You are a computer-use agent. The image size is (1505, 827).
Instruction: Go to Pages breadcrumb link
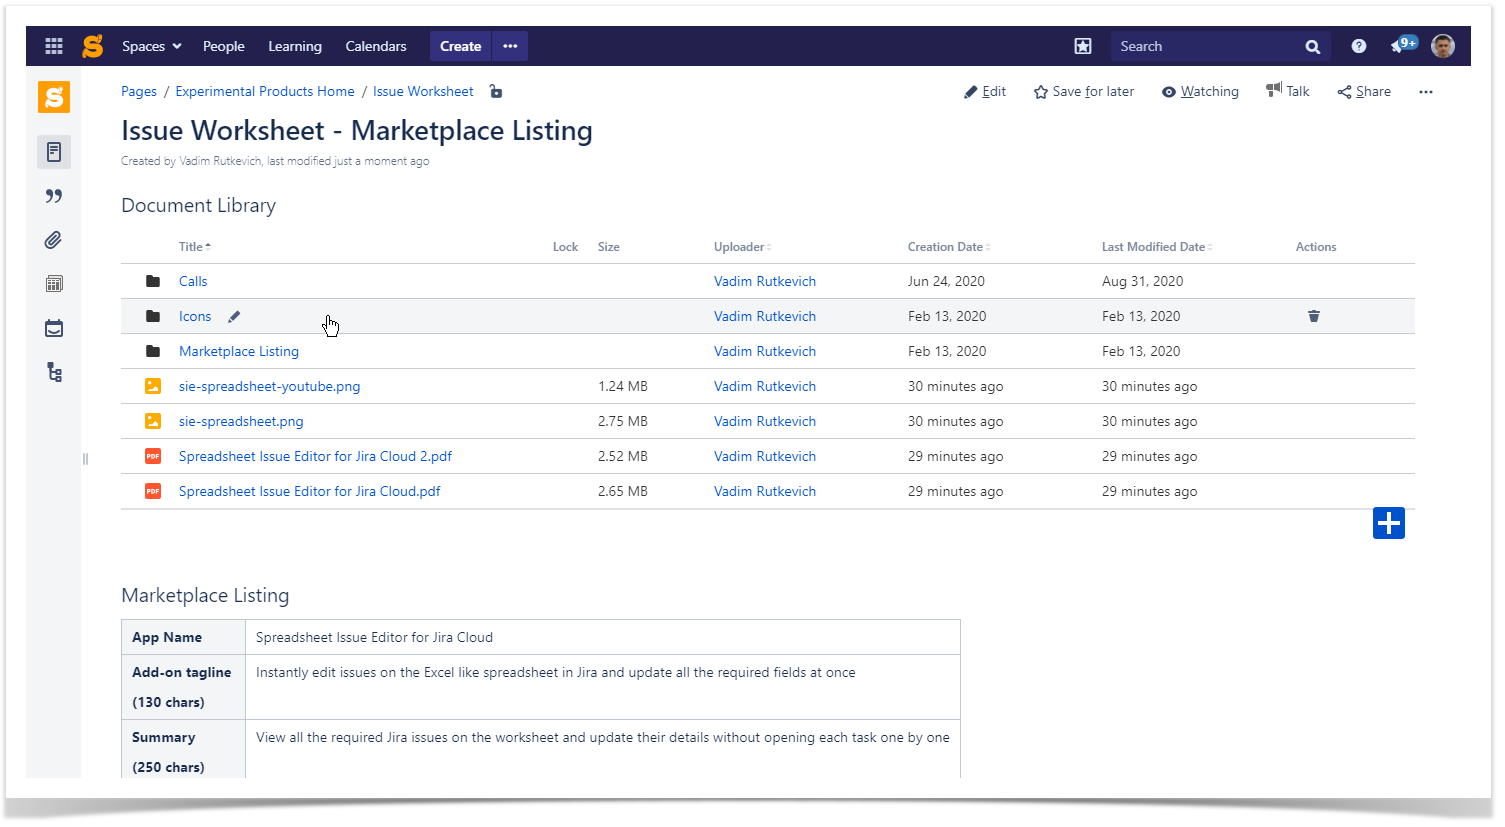[139, 91]
